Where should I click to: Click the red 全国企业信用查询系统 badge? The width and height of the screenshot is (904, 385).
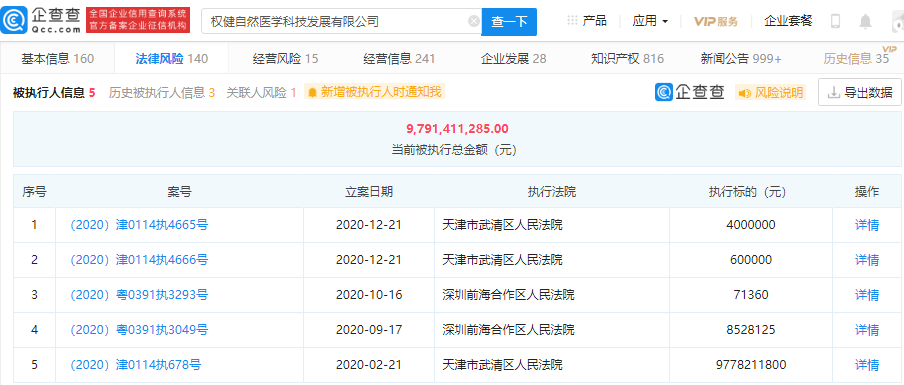[137, 20]
